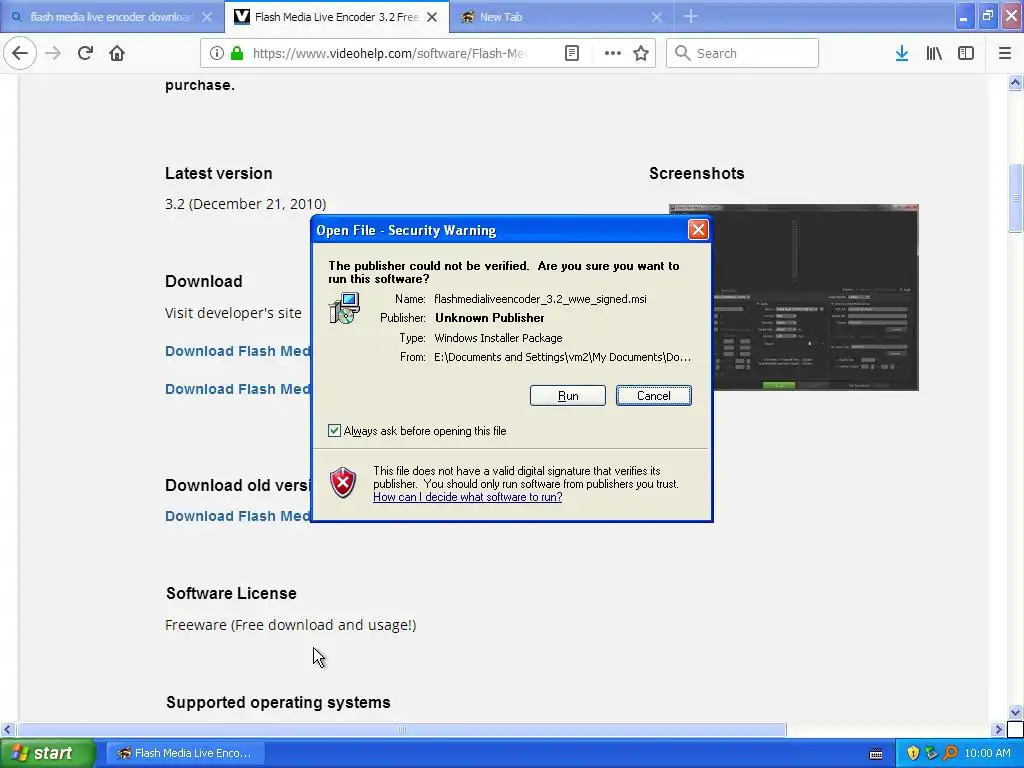The width and height of the screenshot is (1024, 768).
Task: Show site information via the info icon
Action: click(x=217, y=53)
